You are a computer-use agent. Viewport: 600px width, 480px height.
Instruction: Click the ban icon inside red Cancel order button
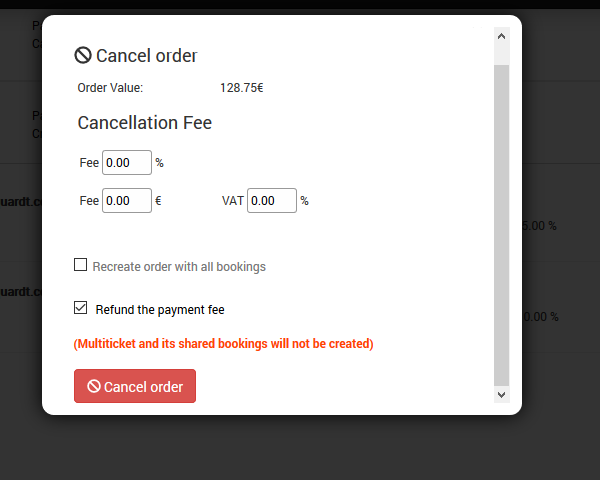coord(94,386)
